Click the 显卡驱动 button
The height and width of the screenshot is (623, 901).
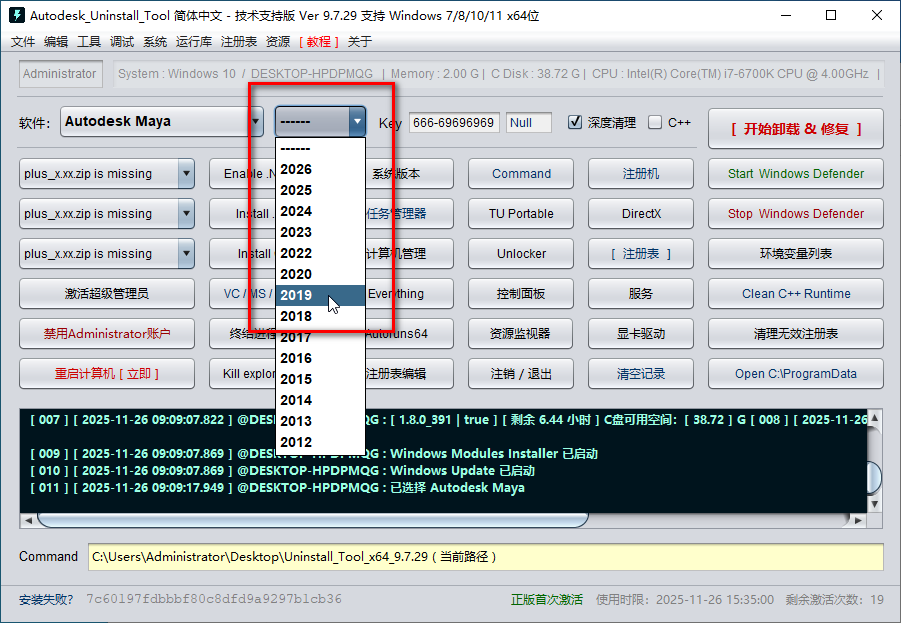pyautogui.click(x=641, y=333)
